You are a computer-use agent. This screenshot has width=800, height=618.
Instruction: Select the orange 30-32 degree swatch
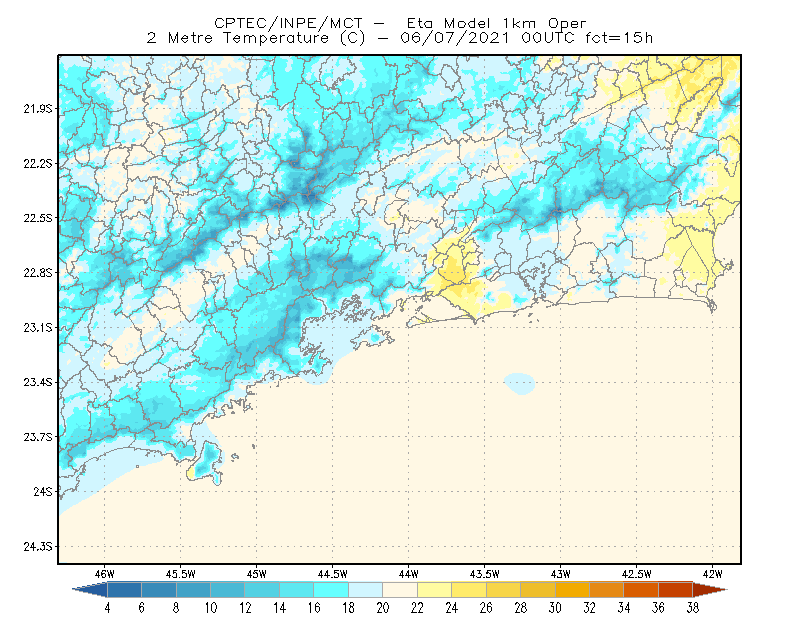(572, 590)
